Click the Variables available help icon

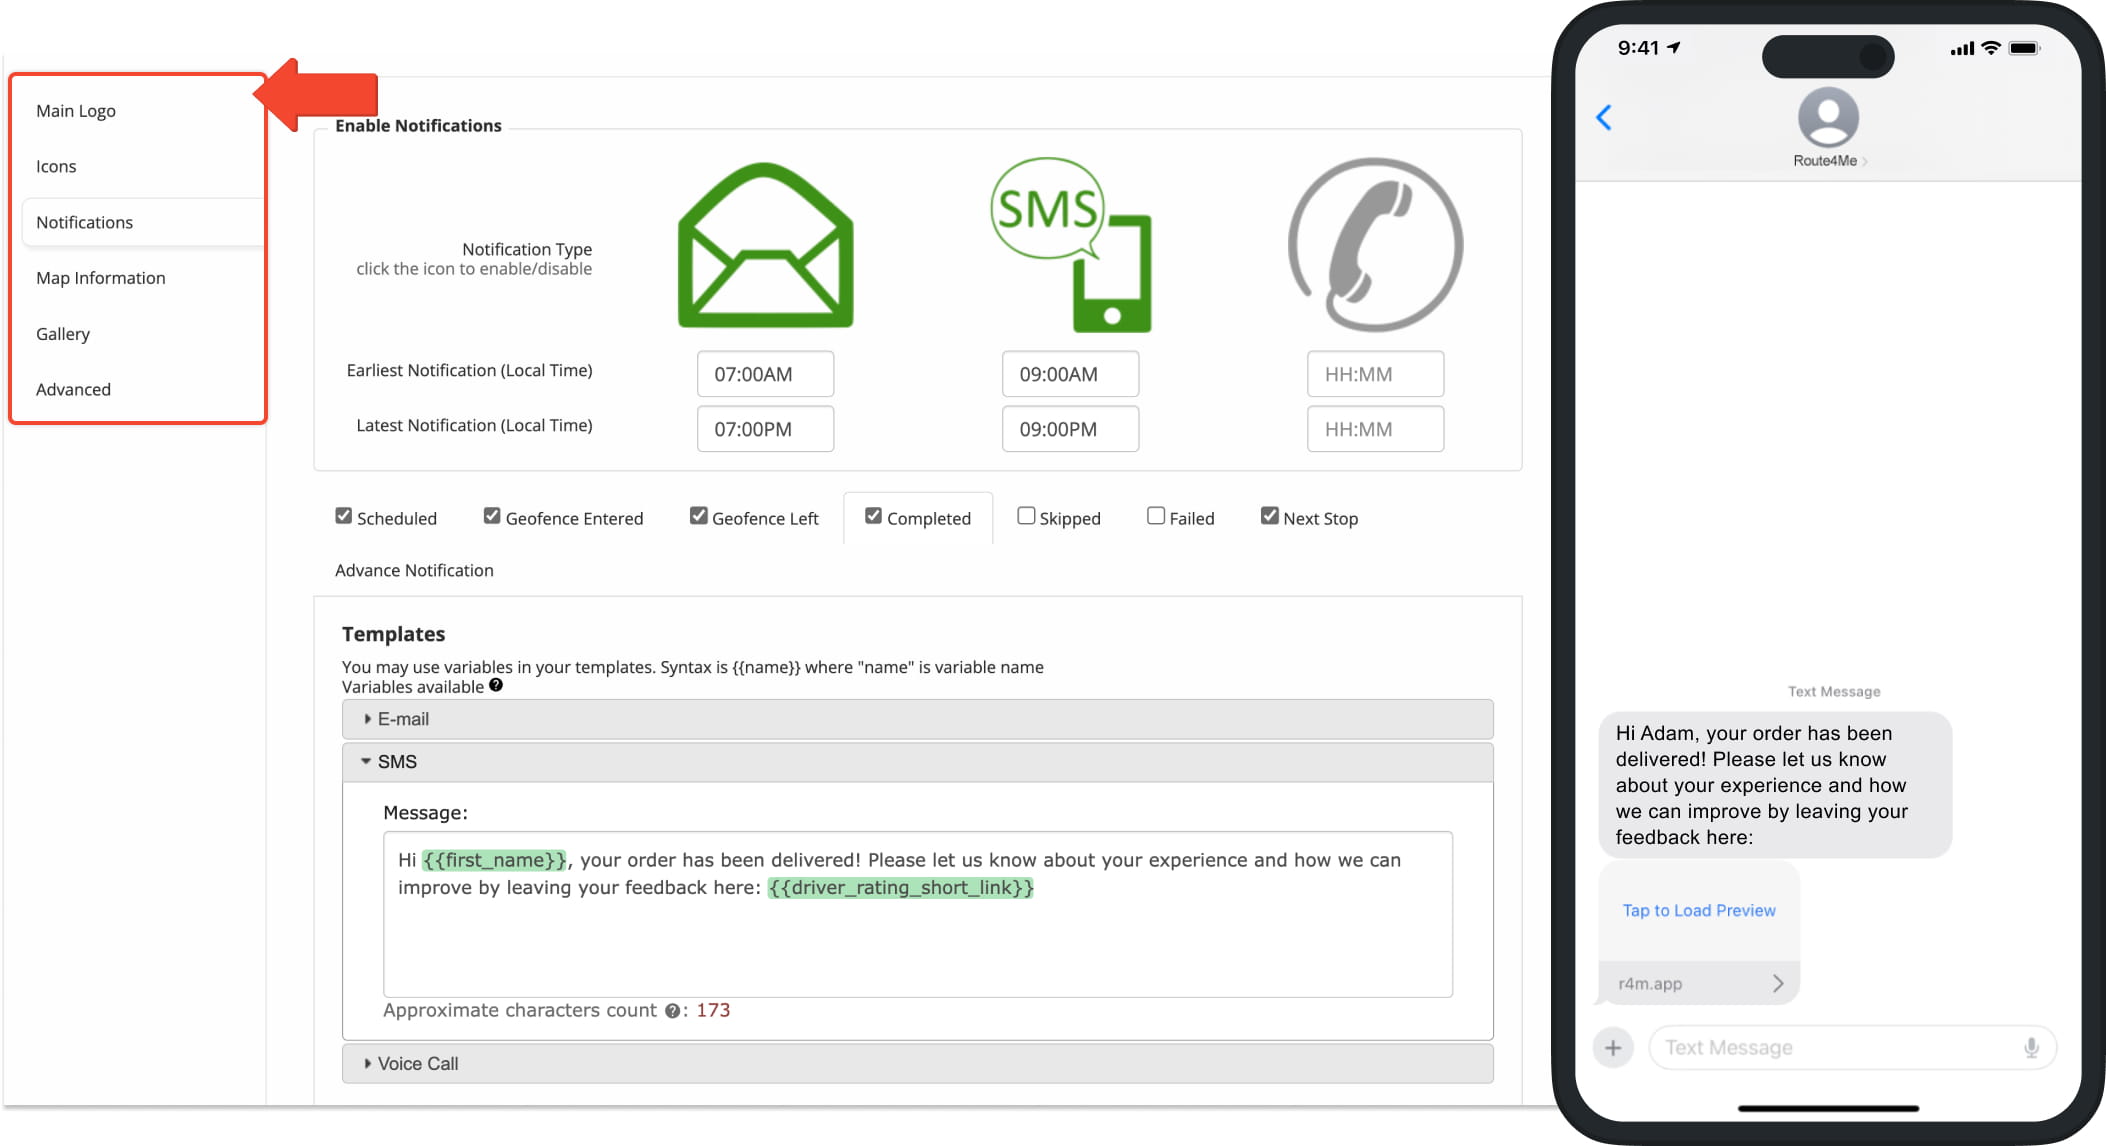(x=496, y=686)
